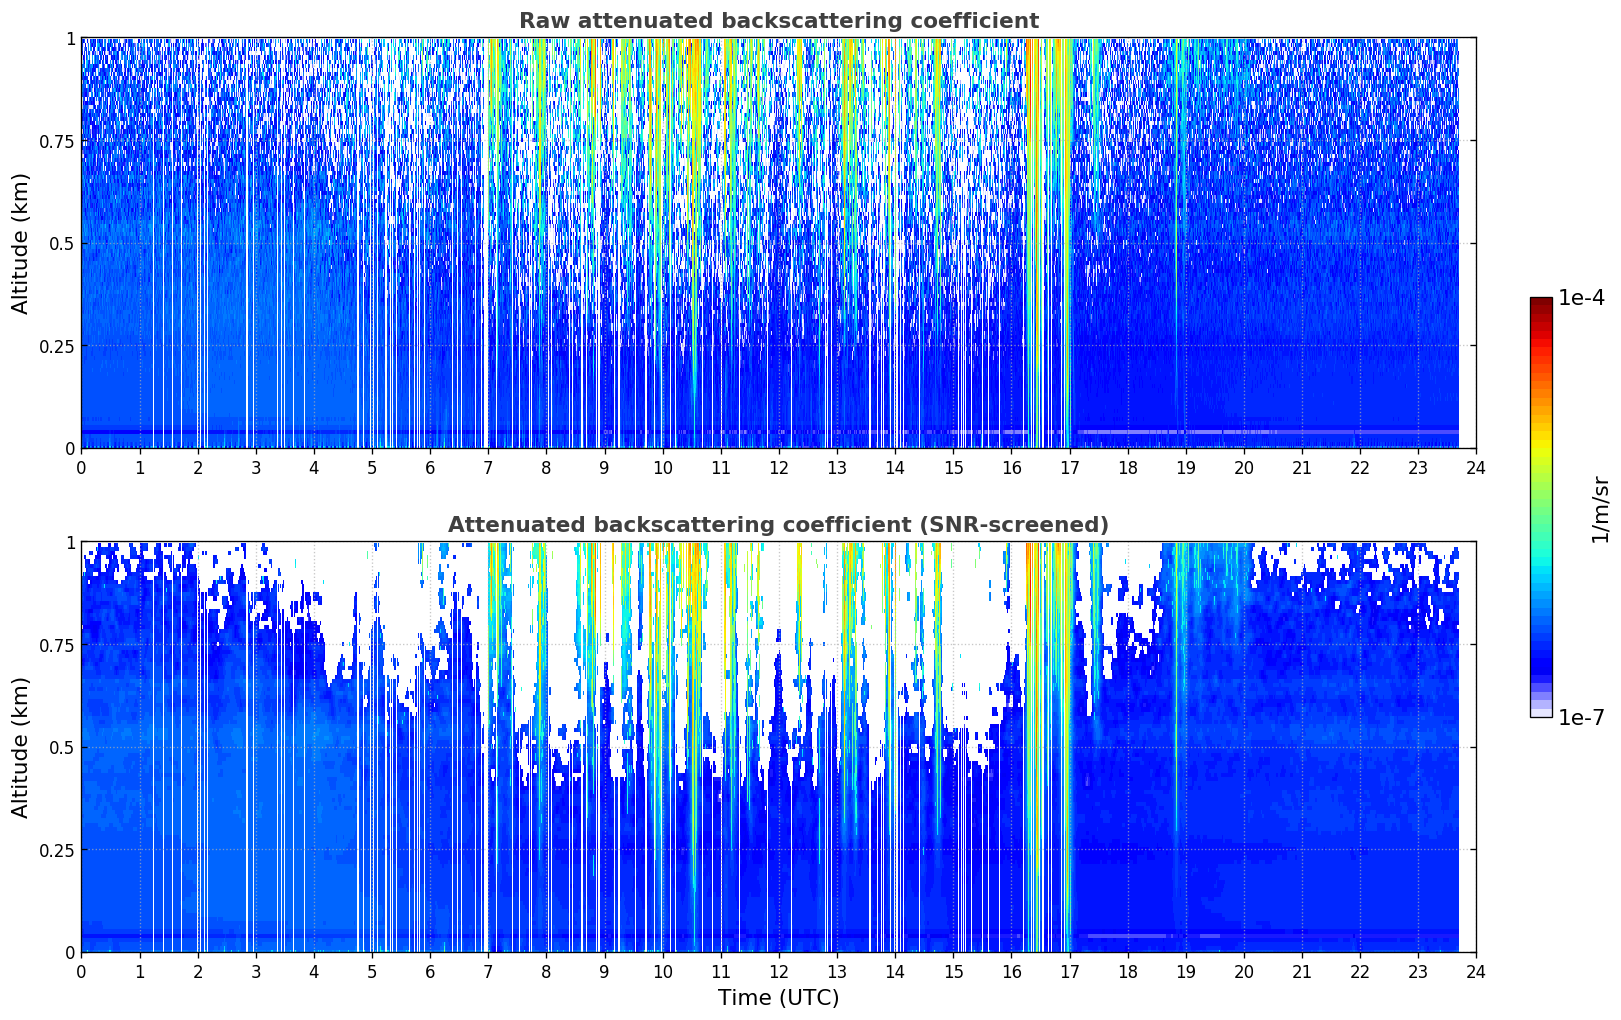This screenshot has height=1020, width=1621.
Task: Select the '1/m/sr' colorbar unit label
Action: point(1601,509)
